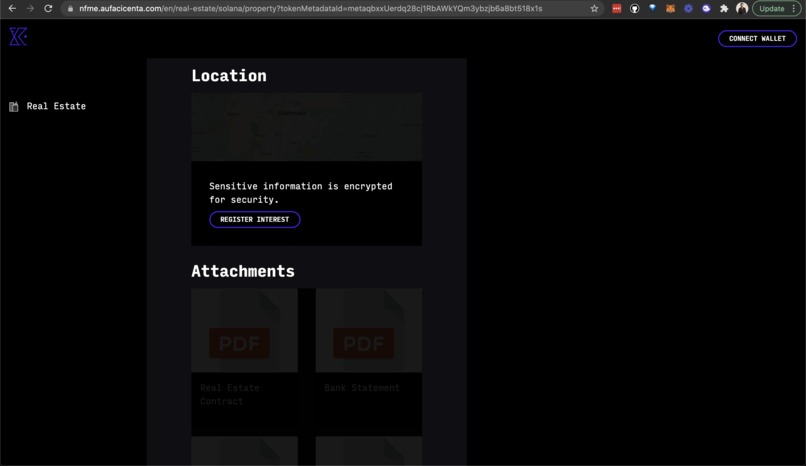Open Real Estate Contract PDF thumbnail
This screenshot has width=806, height=466.
[244, 330]
